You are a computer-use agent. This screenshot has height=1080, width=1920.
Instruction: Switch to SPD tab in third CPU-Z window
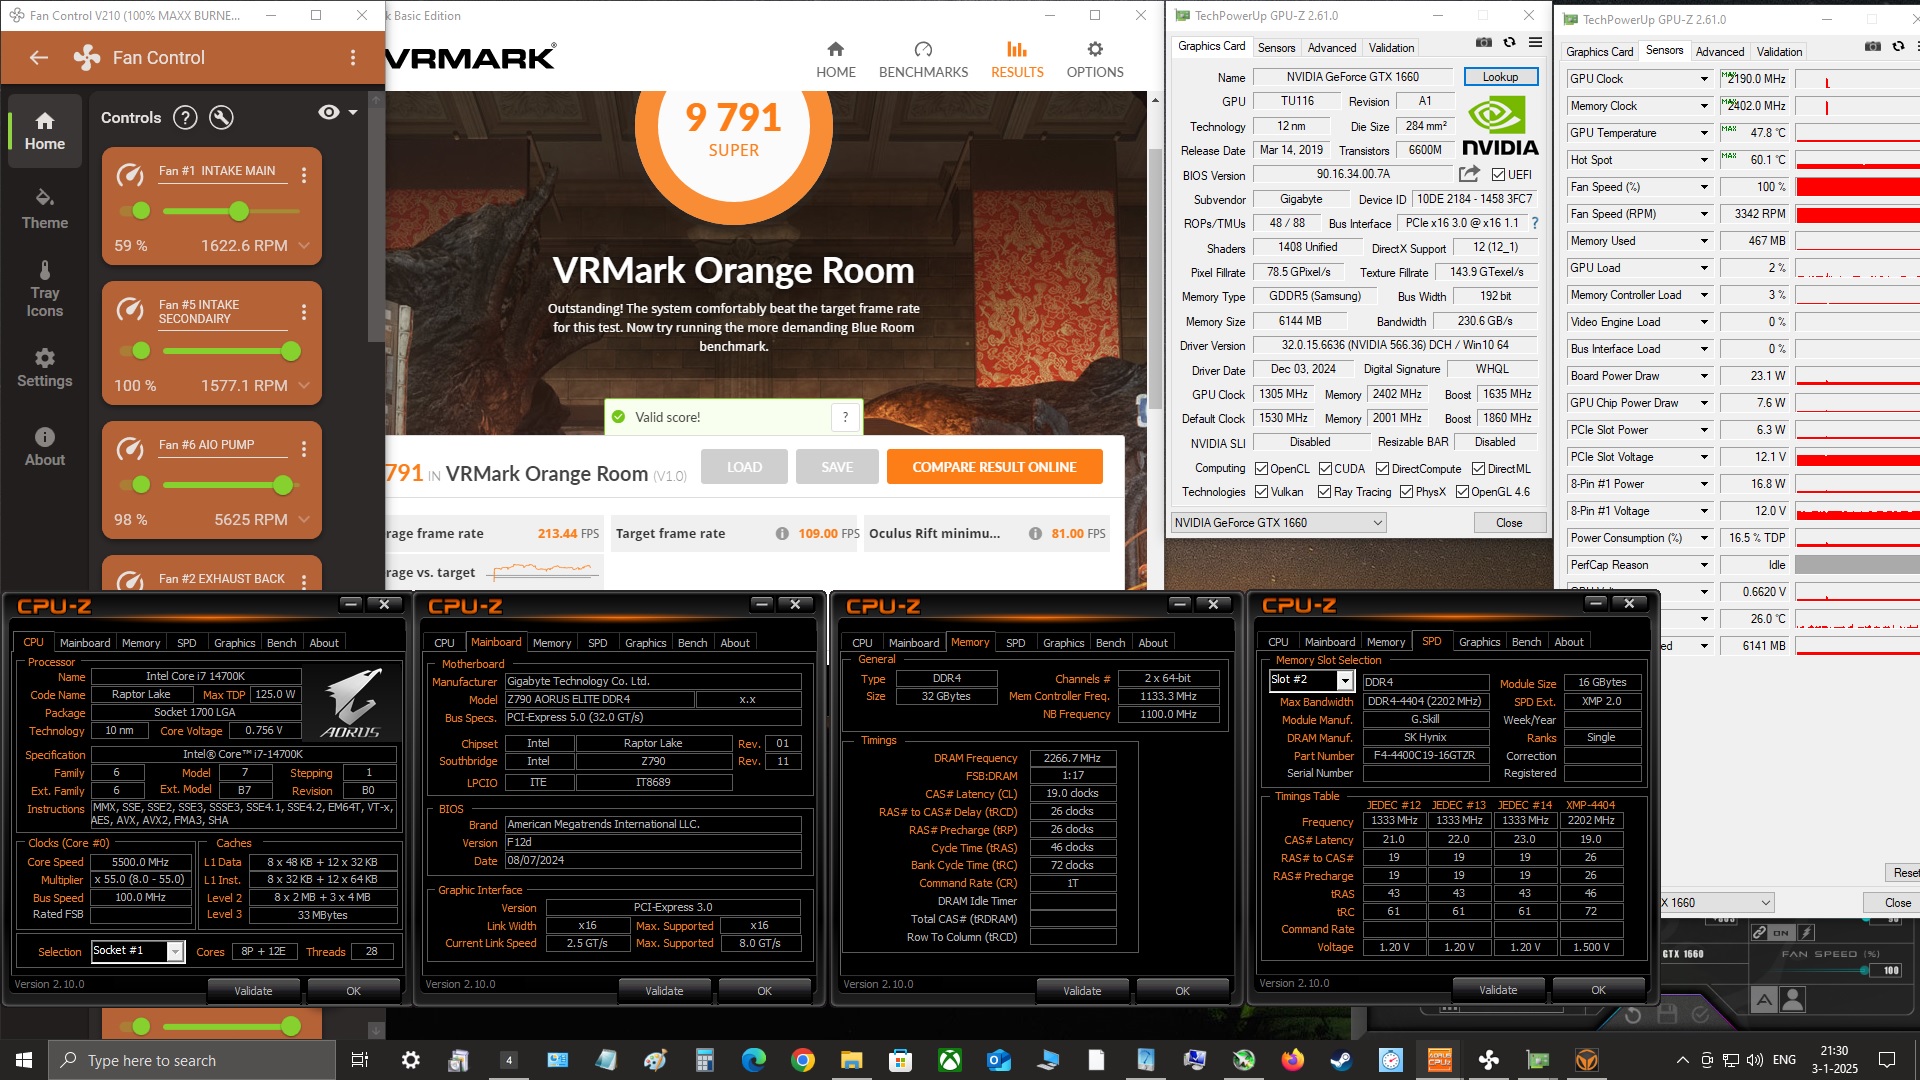click(x=1015, y=643)
